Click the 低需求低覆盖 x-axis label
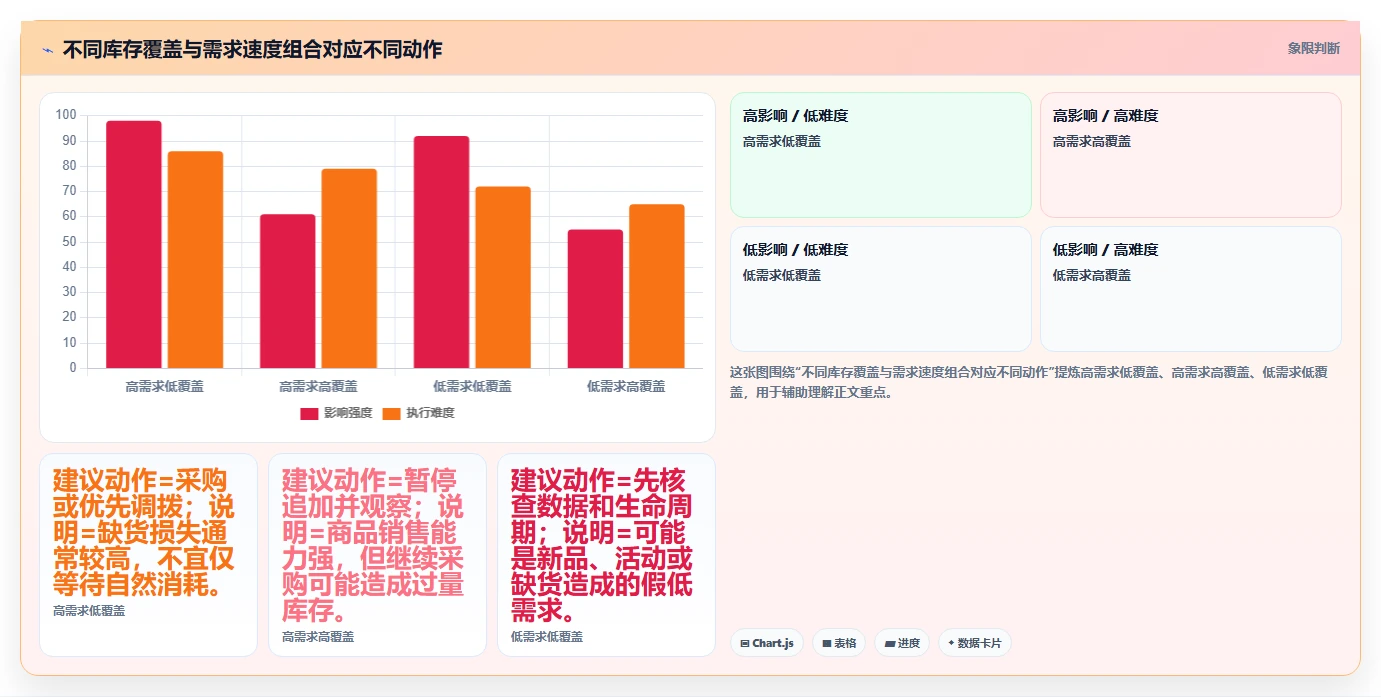 tap(472, 386)
